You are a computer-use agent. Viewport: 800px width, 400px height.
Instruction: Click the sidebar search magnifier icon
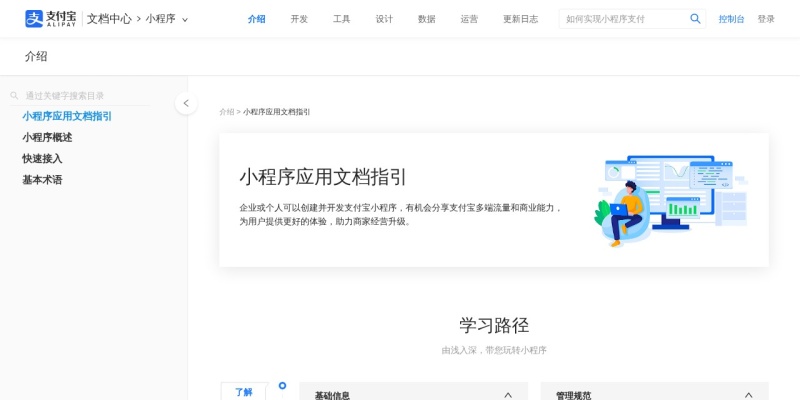click(x=14, y=95)
